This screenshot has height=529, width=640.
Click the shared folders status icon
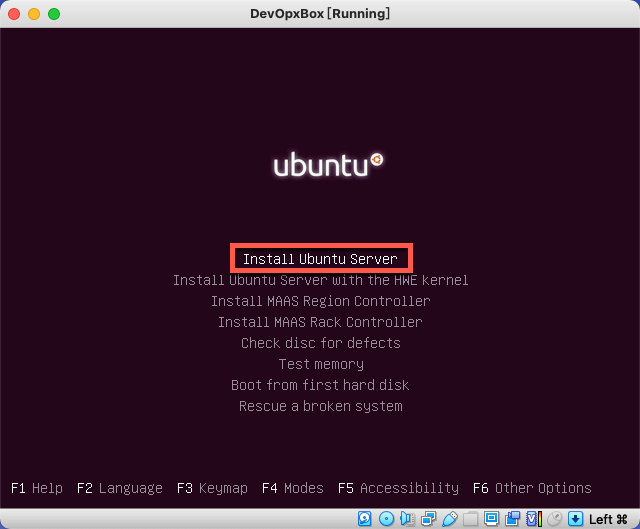pyautogui.click(x=470, y=519)
